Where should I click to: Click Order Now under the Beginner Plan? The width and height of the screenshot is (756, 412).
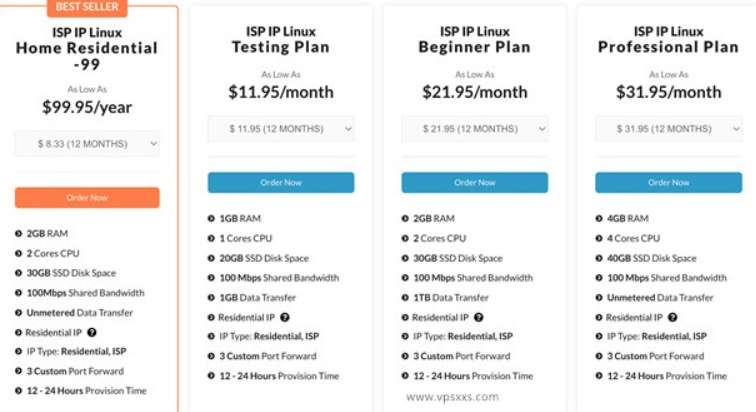coord(474,183)
